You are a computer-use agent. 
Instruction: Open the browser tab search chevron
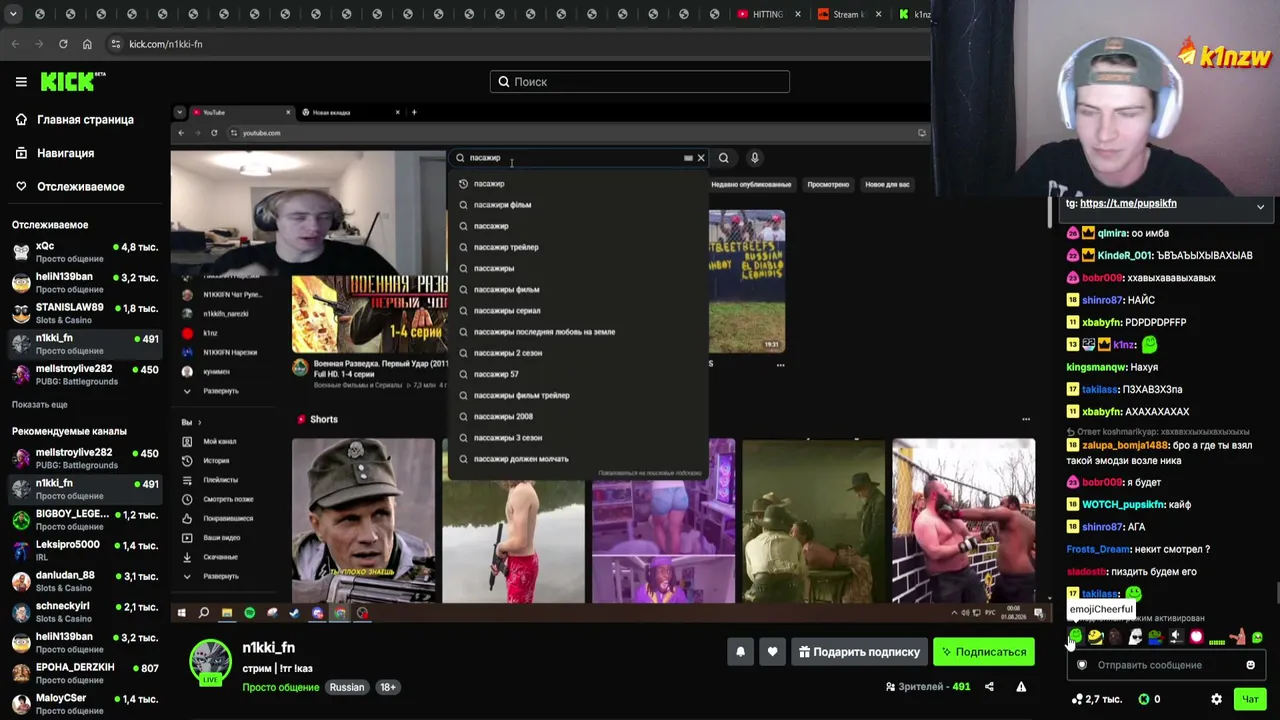pyautogui.click(x=15, y=15)
